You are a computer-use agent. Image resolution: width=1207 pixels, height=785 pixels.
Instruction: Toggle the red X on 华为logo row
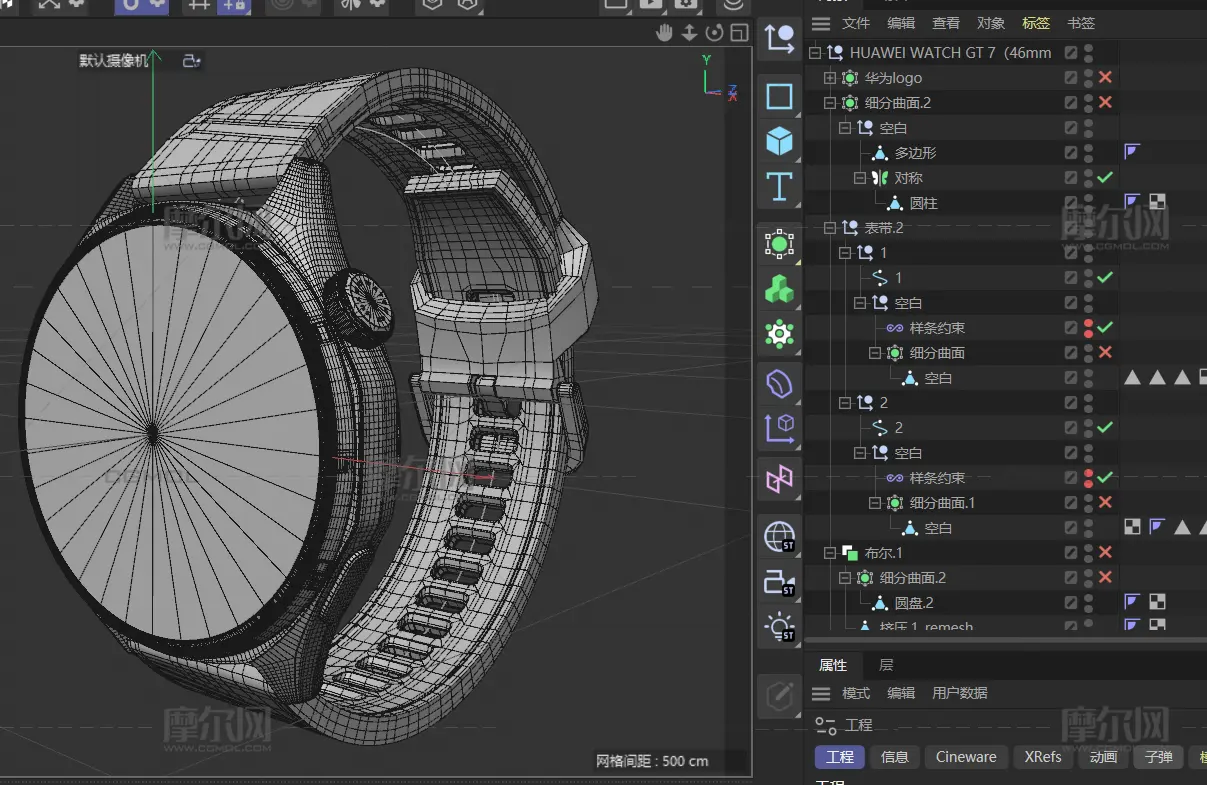point(1105,77)
